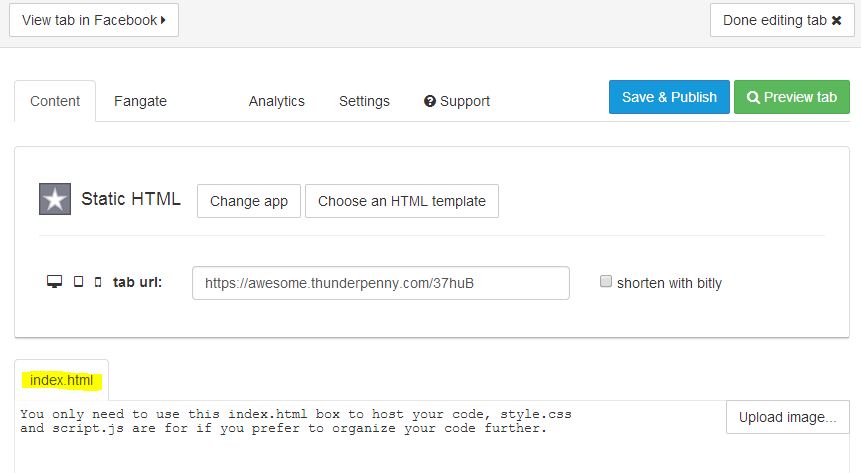
Task: Click the Upload image button
Action: click(787, 417)
